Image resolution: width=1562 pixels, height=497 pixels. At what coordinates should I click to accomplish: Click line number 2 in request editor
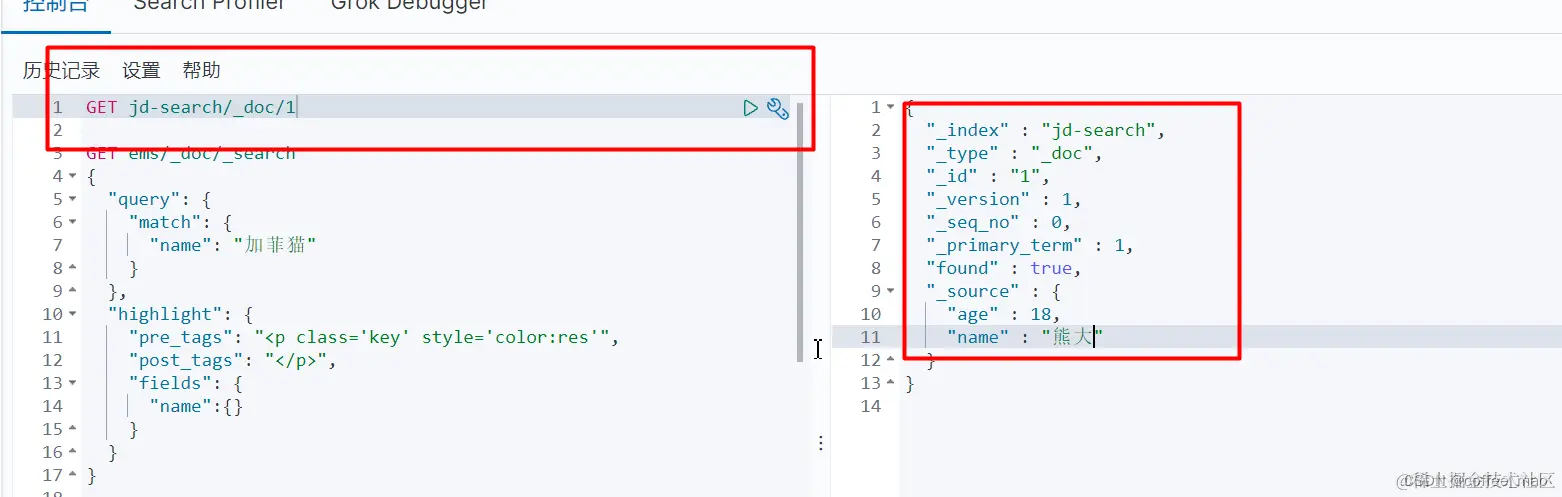[x=57, y=131]
